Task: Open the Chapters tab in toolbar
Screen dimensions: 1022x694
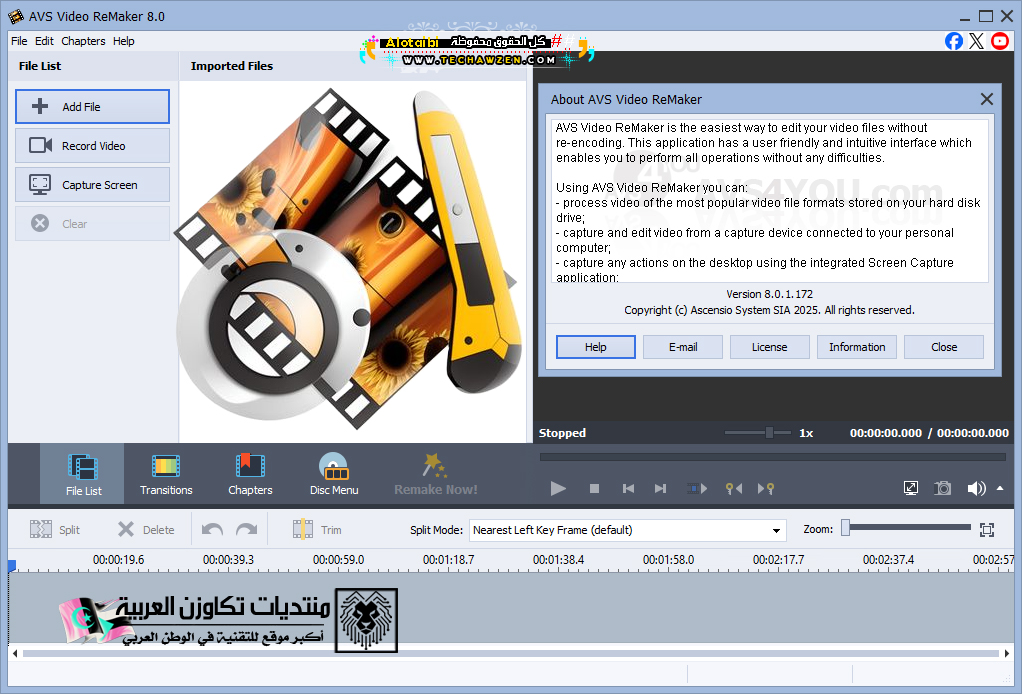Action: coord(250,474)
